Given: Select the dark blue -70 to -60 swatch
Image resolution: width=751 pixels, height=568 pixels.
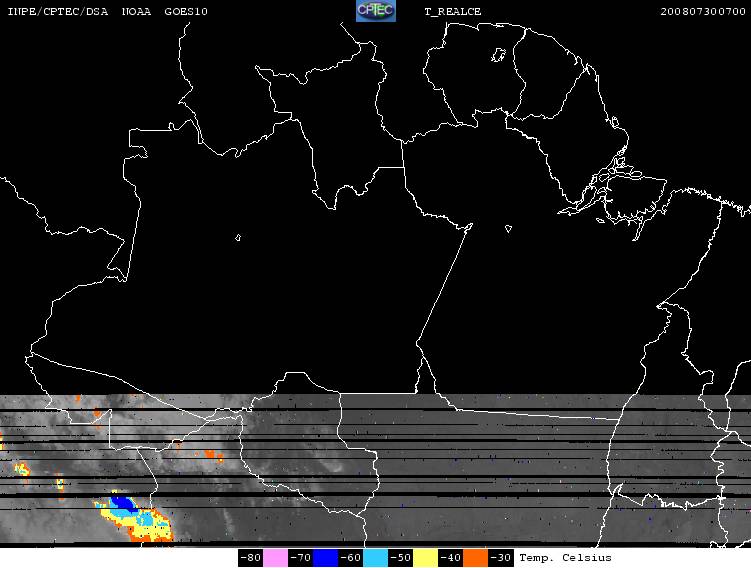Looking at the screenshot, I should click(x=325, y=558).
